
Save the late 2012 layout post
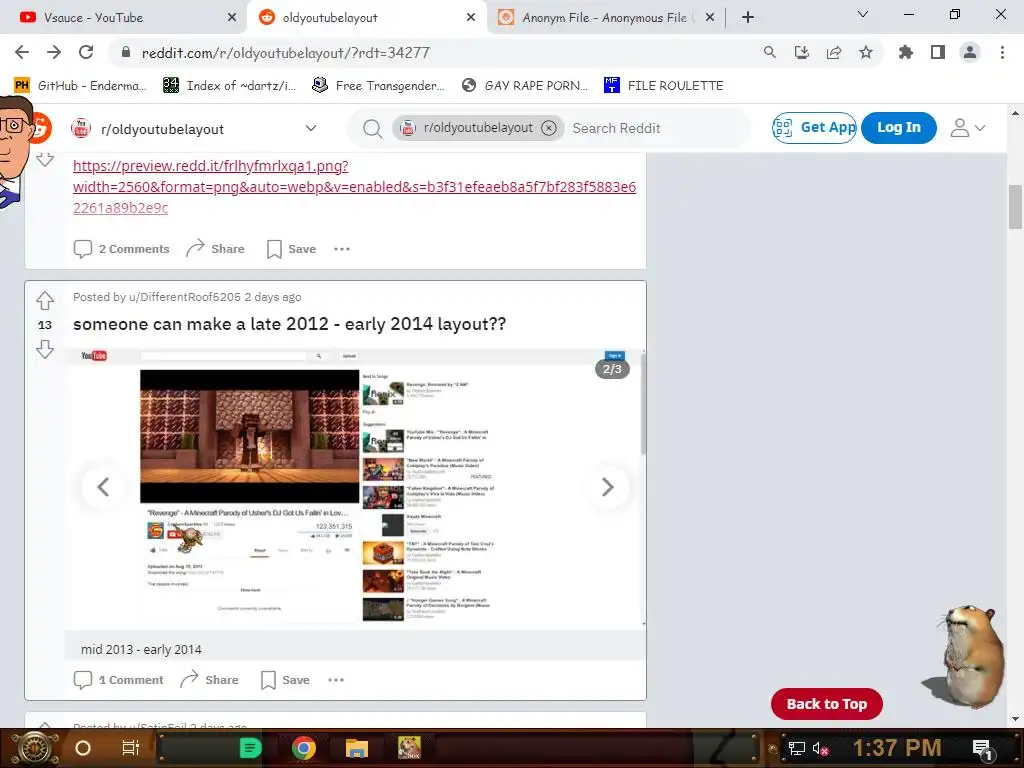tap(285, 680)
